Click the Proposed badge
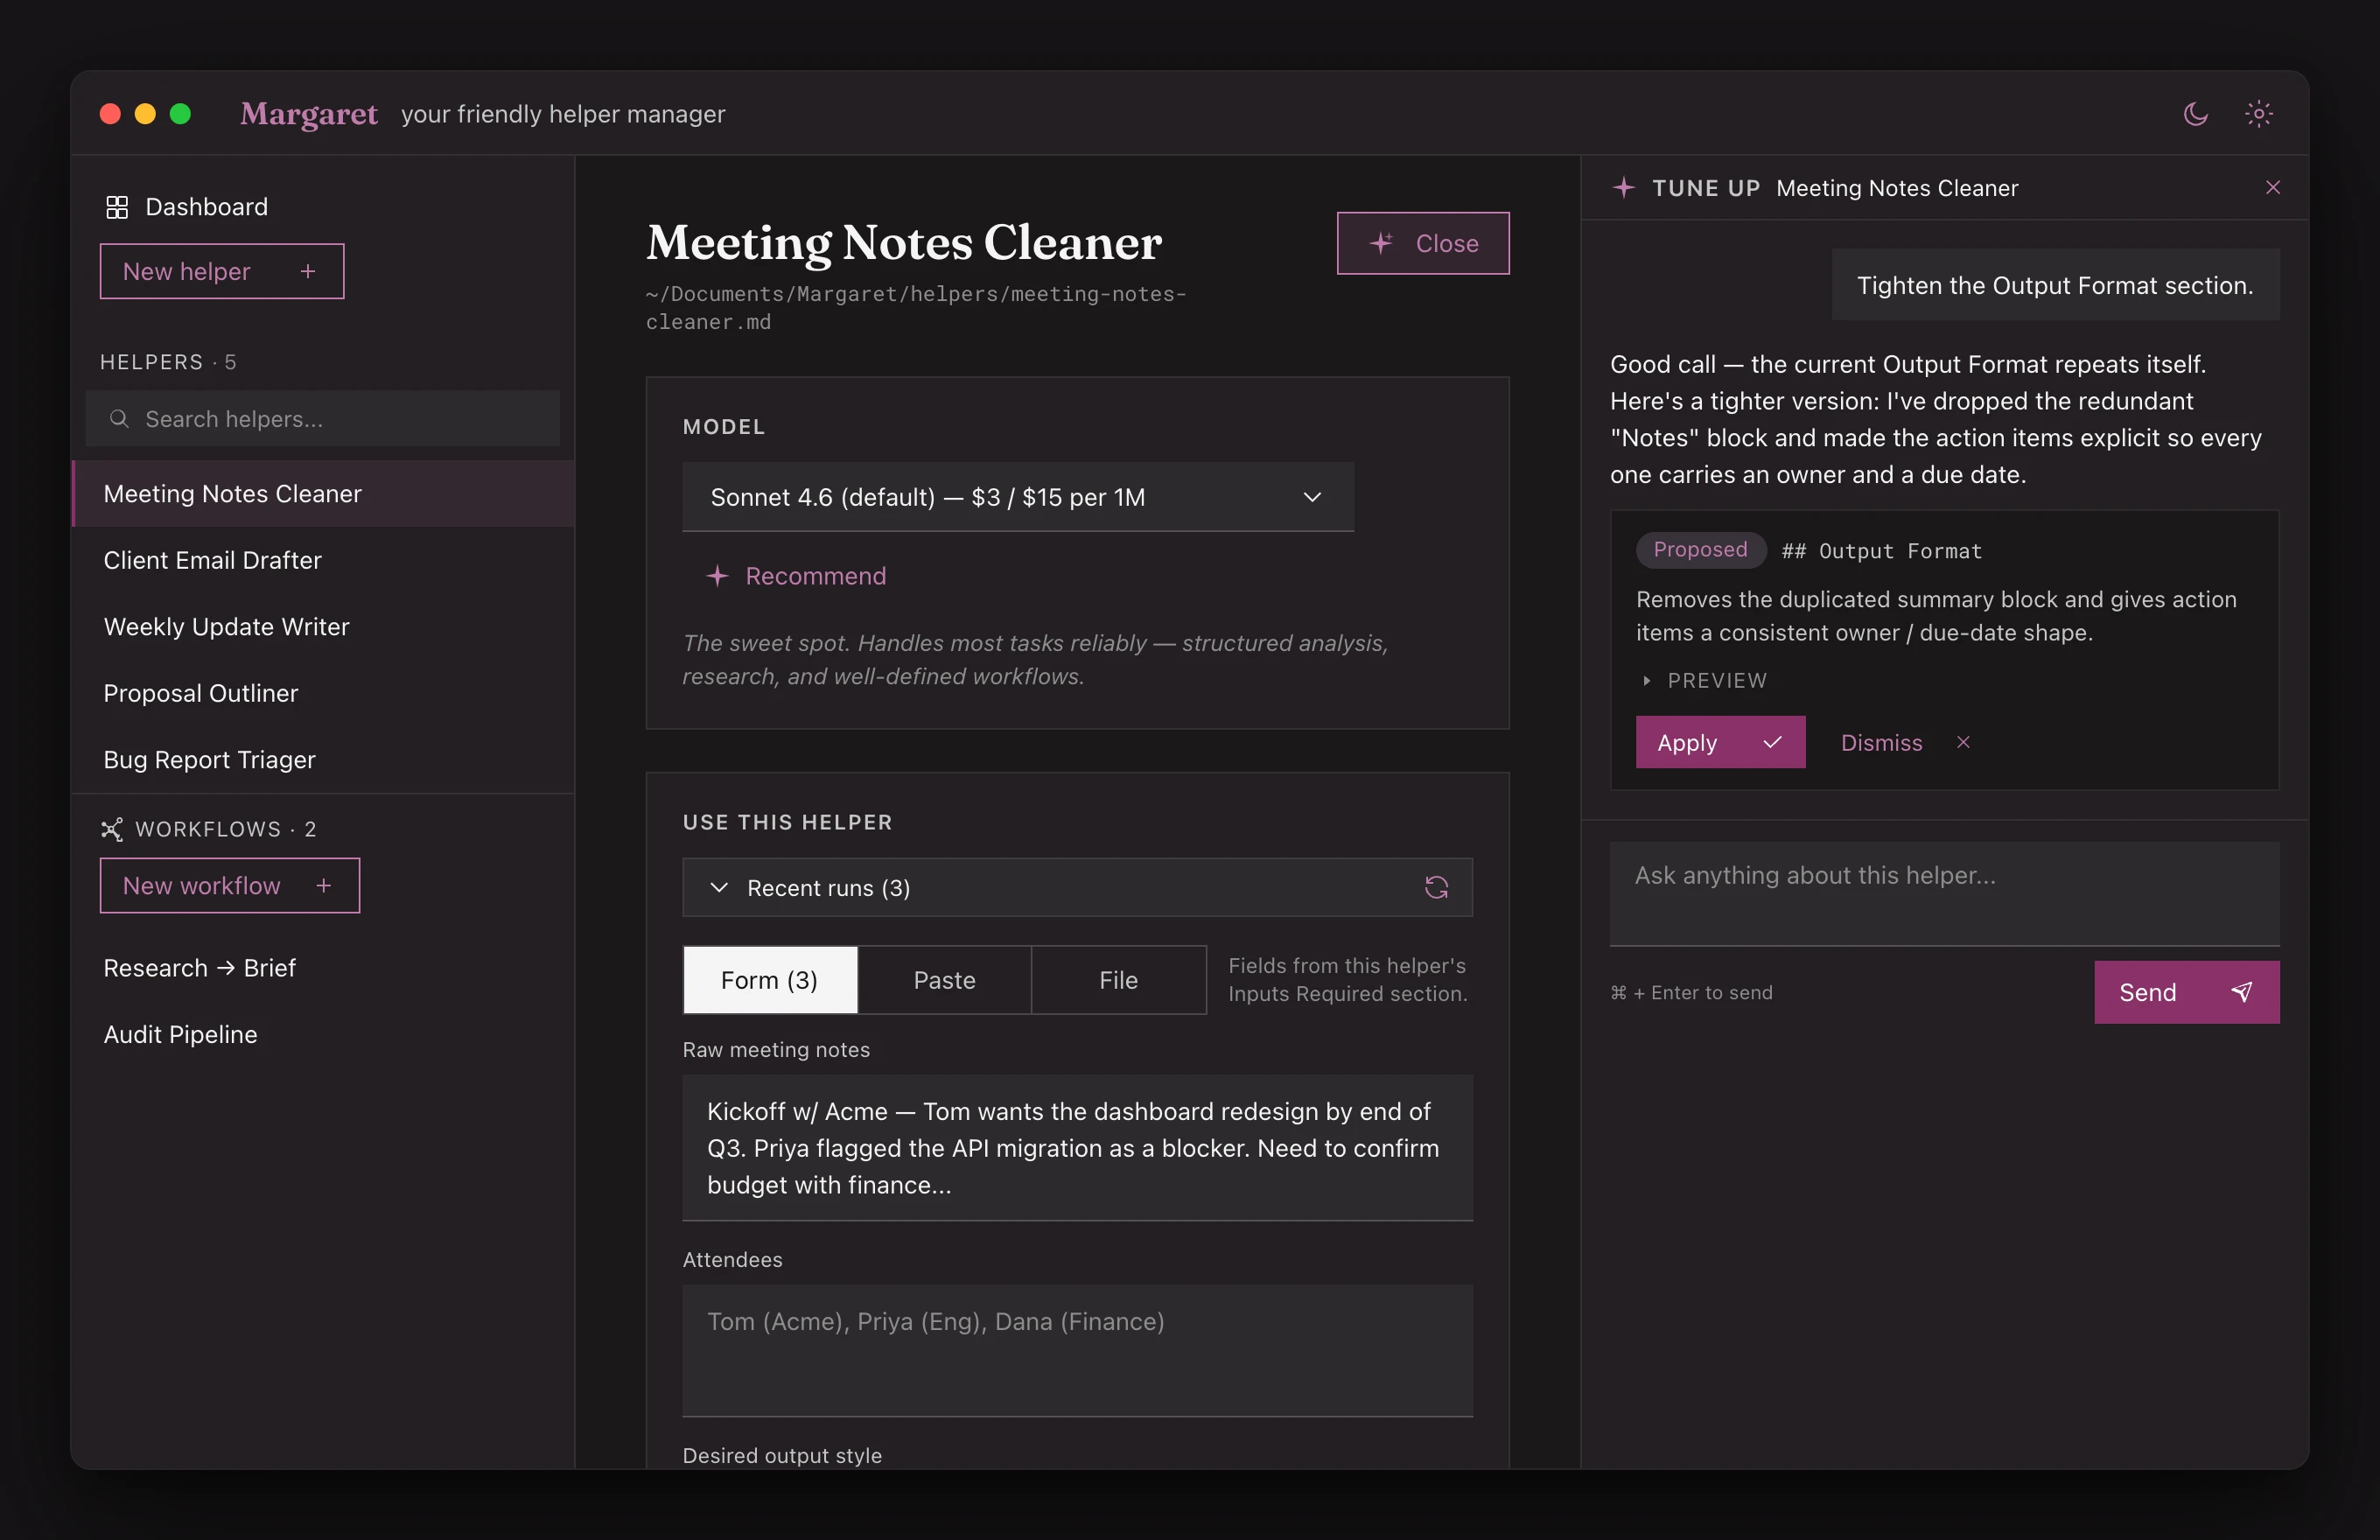The height and width of the screenshot is (1540, 2380). [x=1700, y=550]
